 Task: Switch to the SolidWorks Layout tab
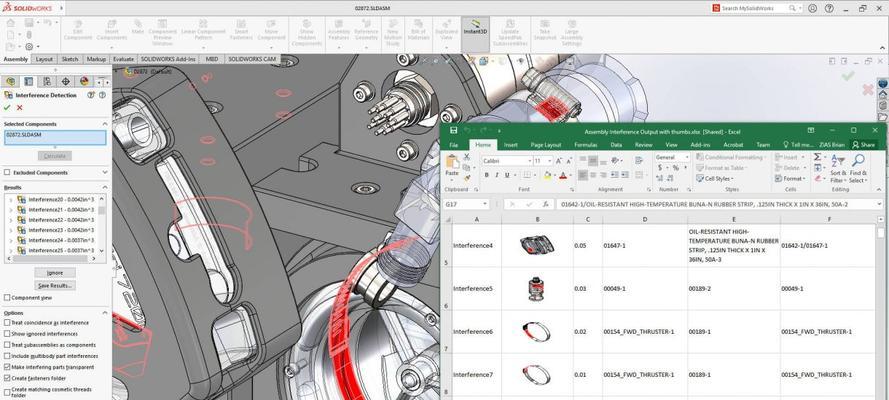tap(44, 59)
